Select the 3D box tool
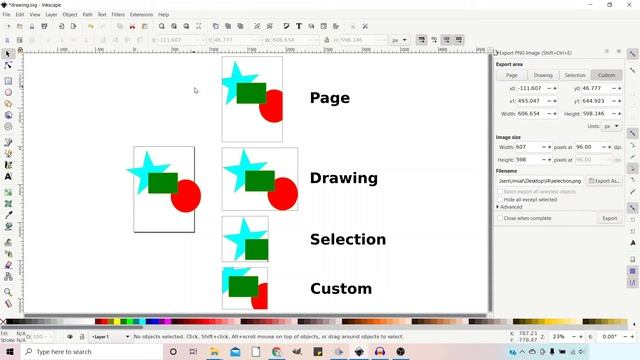The width and height of the screenshot is (640, 360). pos(8,115)
